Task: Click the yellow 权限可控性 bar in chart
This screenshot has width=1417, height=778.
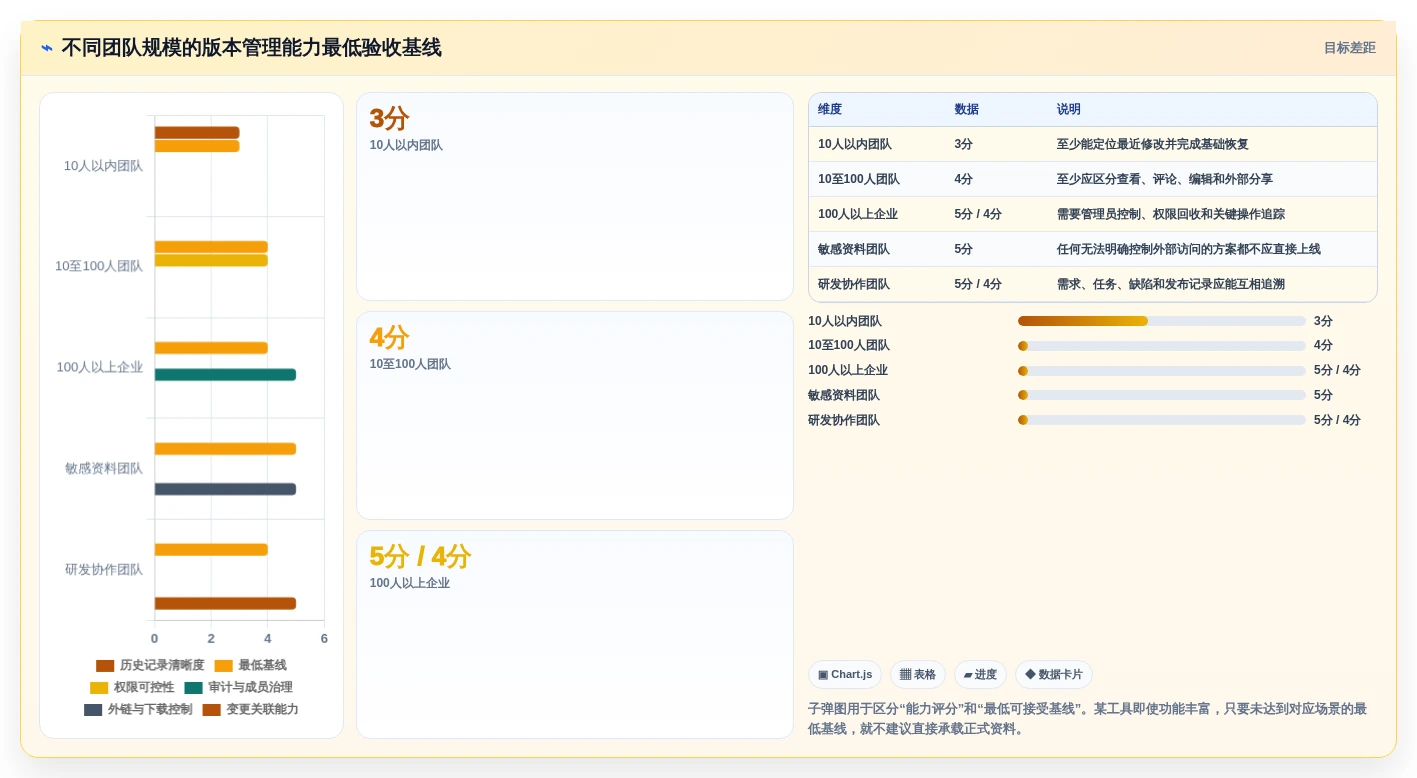Action: tap(211, 260)
